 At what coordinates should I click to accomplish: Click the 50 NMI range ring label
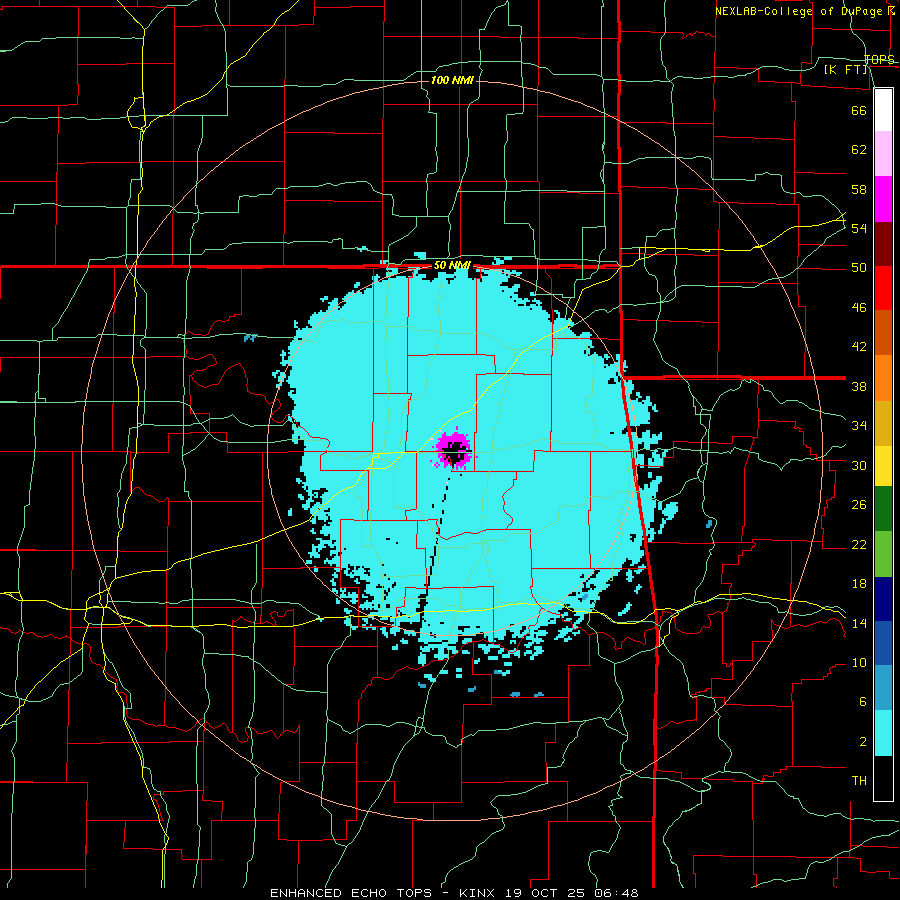tap(452, 265)
